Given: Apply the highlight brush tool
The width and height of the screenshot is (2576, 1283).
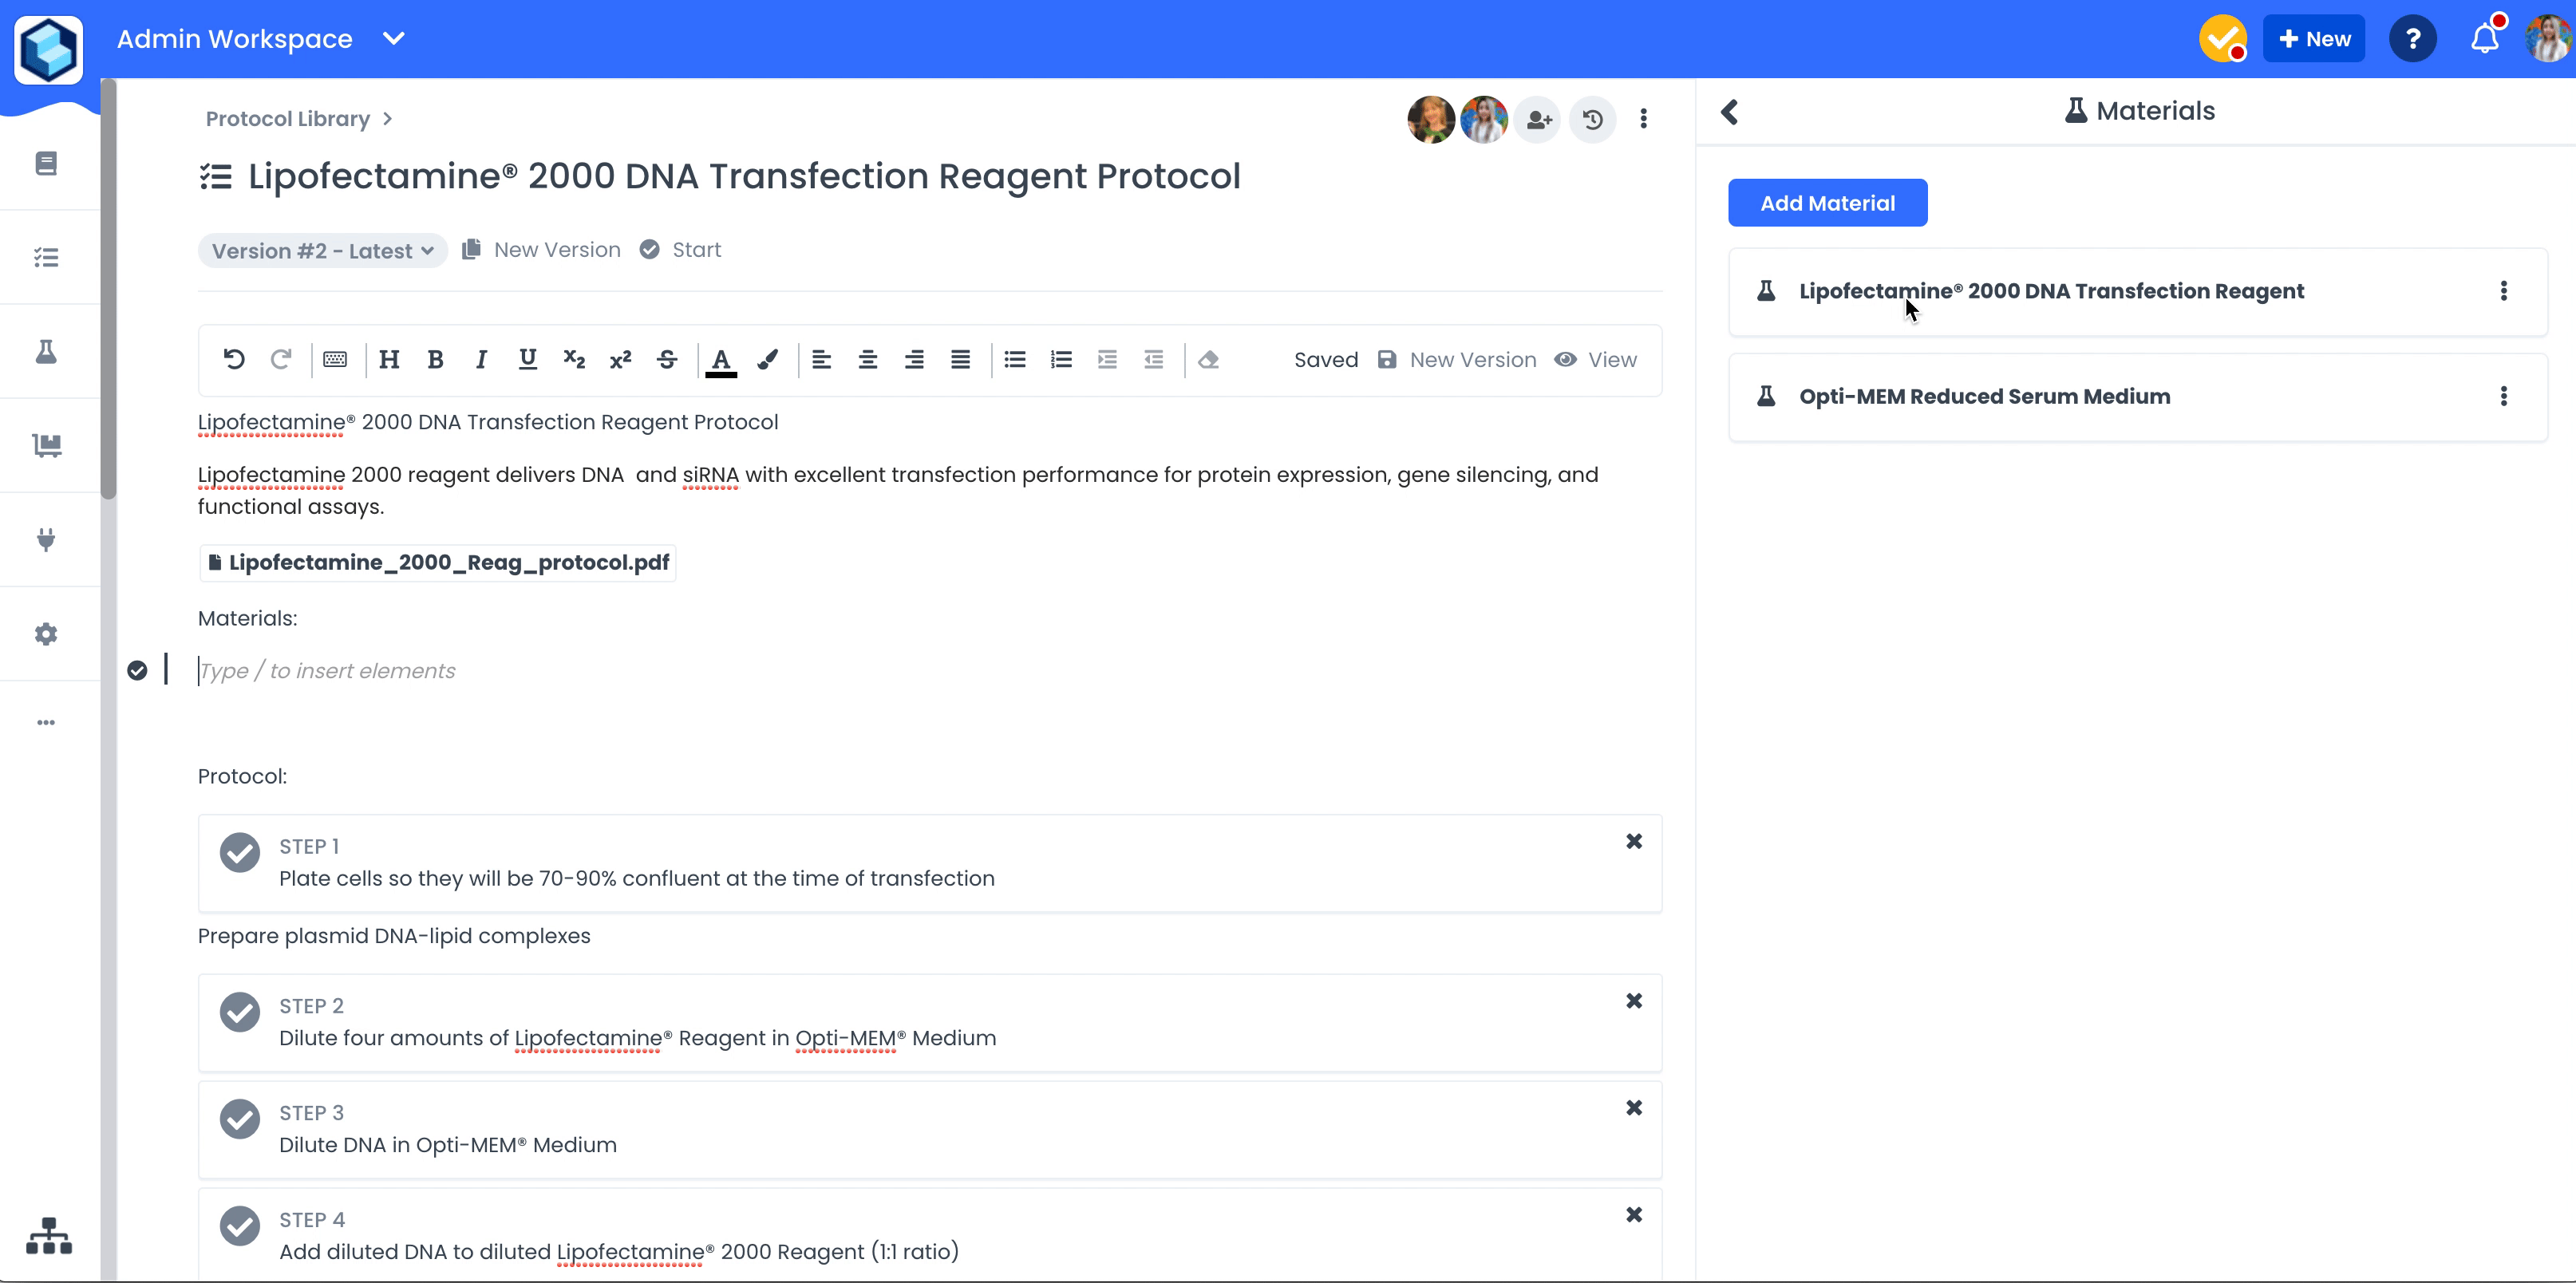Looking at the screenshot, I should pos(767,360).
